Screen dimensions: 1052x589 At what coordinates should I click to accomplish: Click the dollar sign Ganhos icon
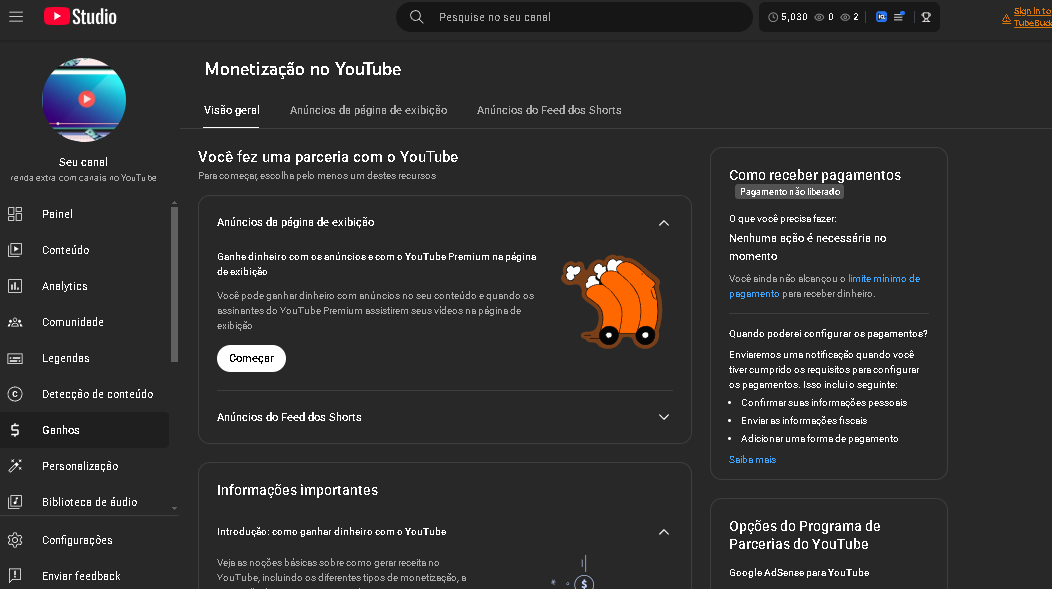click(15, 430)
